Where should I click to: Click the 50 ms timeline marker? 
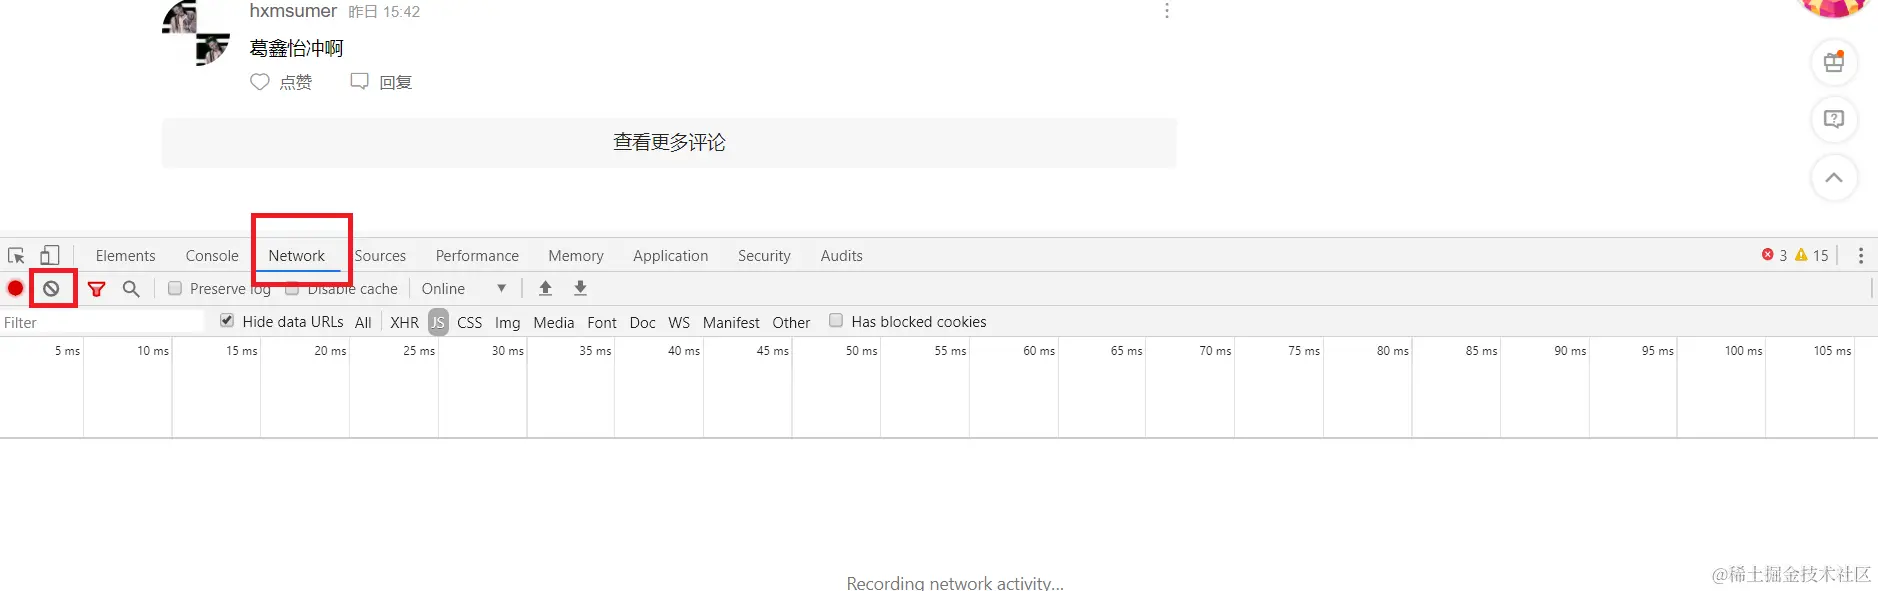click(861, 351)
